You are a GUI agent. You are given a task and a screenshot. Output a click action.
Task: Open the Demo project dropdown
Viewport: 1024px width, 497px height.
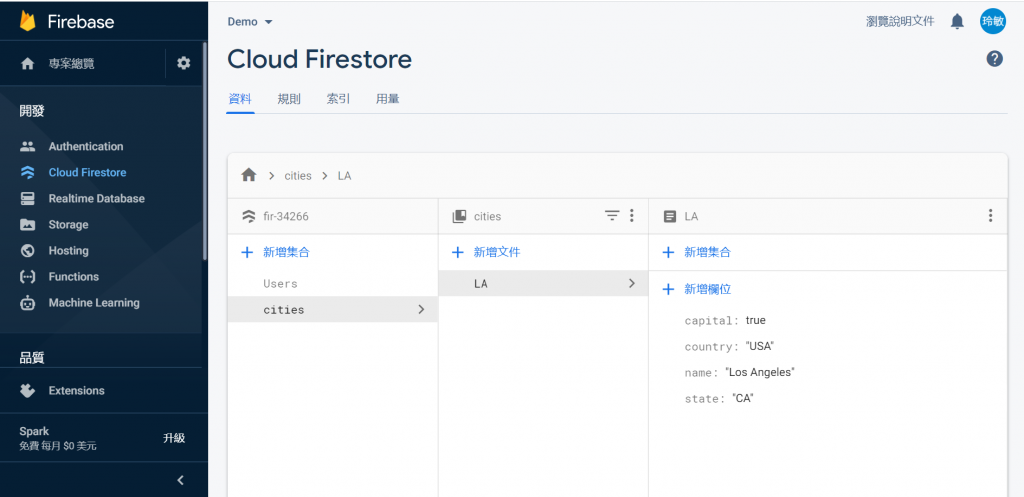[249, 22]
